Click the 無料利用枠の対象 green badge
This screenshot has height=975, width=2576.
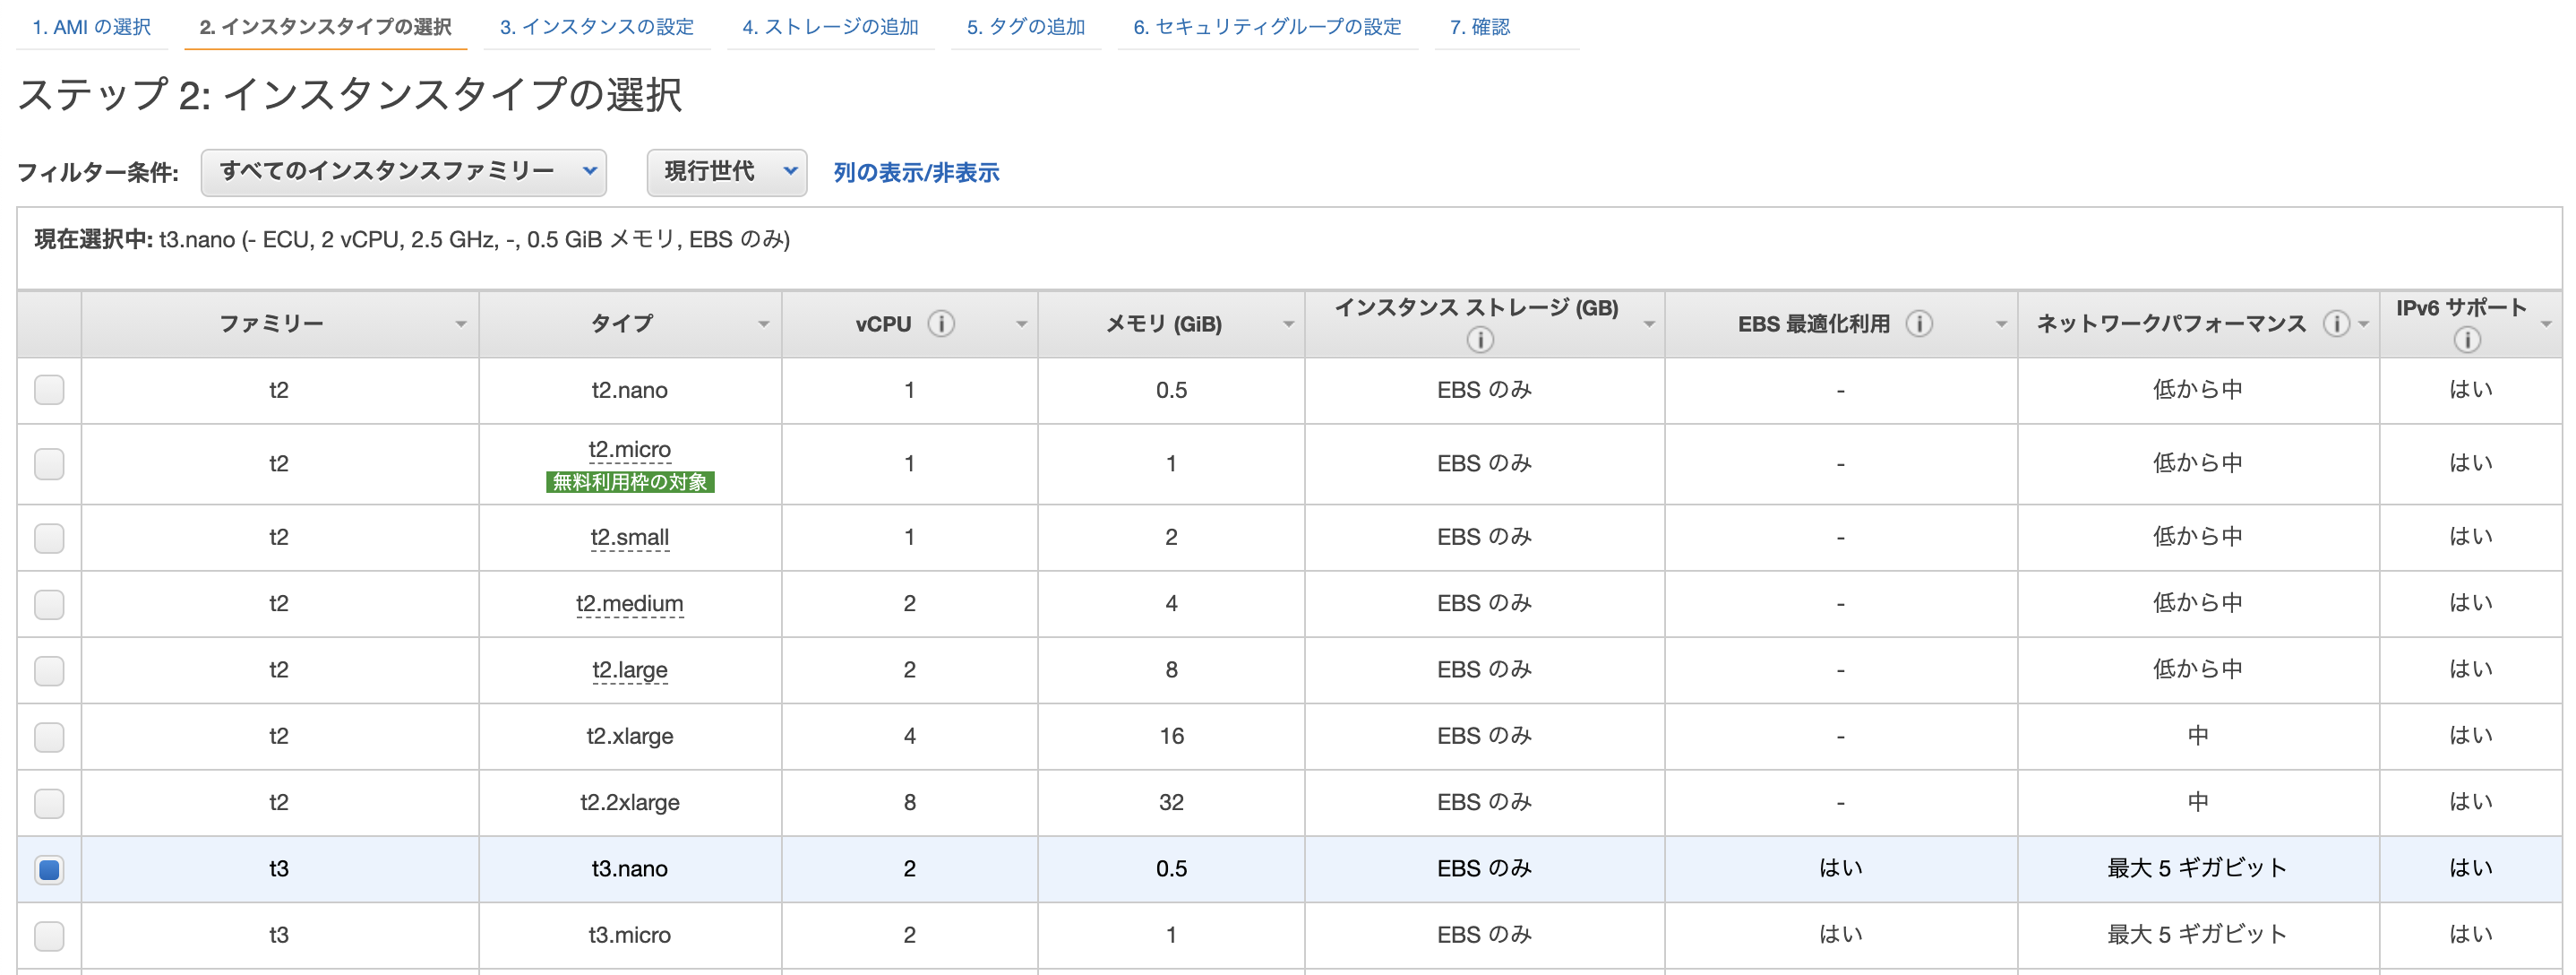(630, 482)
